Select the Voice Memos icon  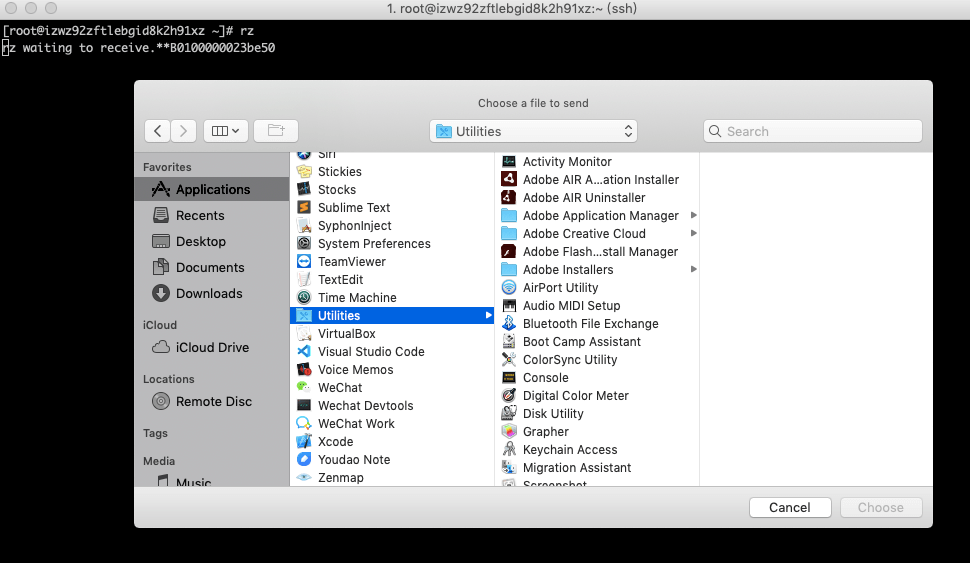[304, 369]
